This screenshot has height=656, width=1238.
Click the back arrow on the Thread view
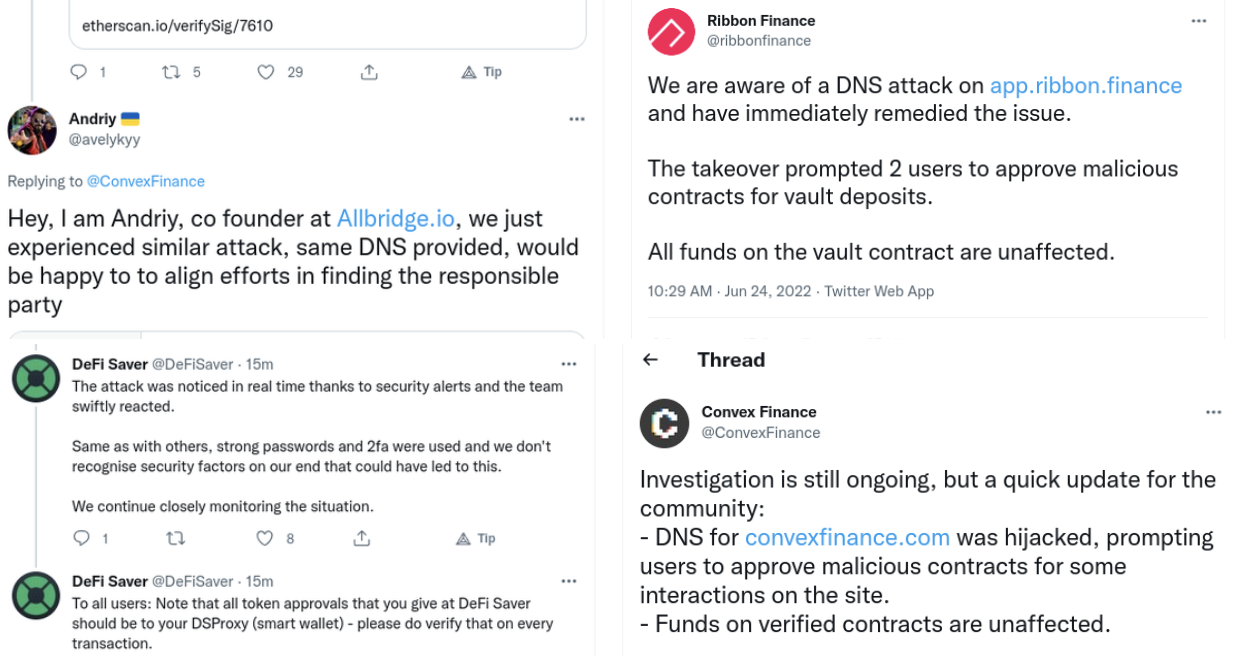pos(652,359)
